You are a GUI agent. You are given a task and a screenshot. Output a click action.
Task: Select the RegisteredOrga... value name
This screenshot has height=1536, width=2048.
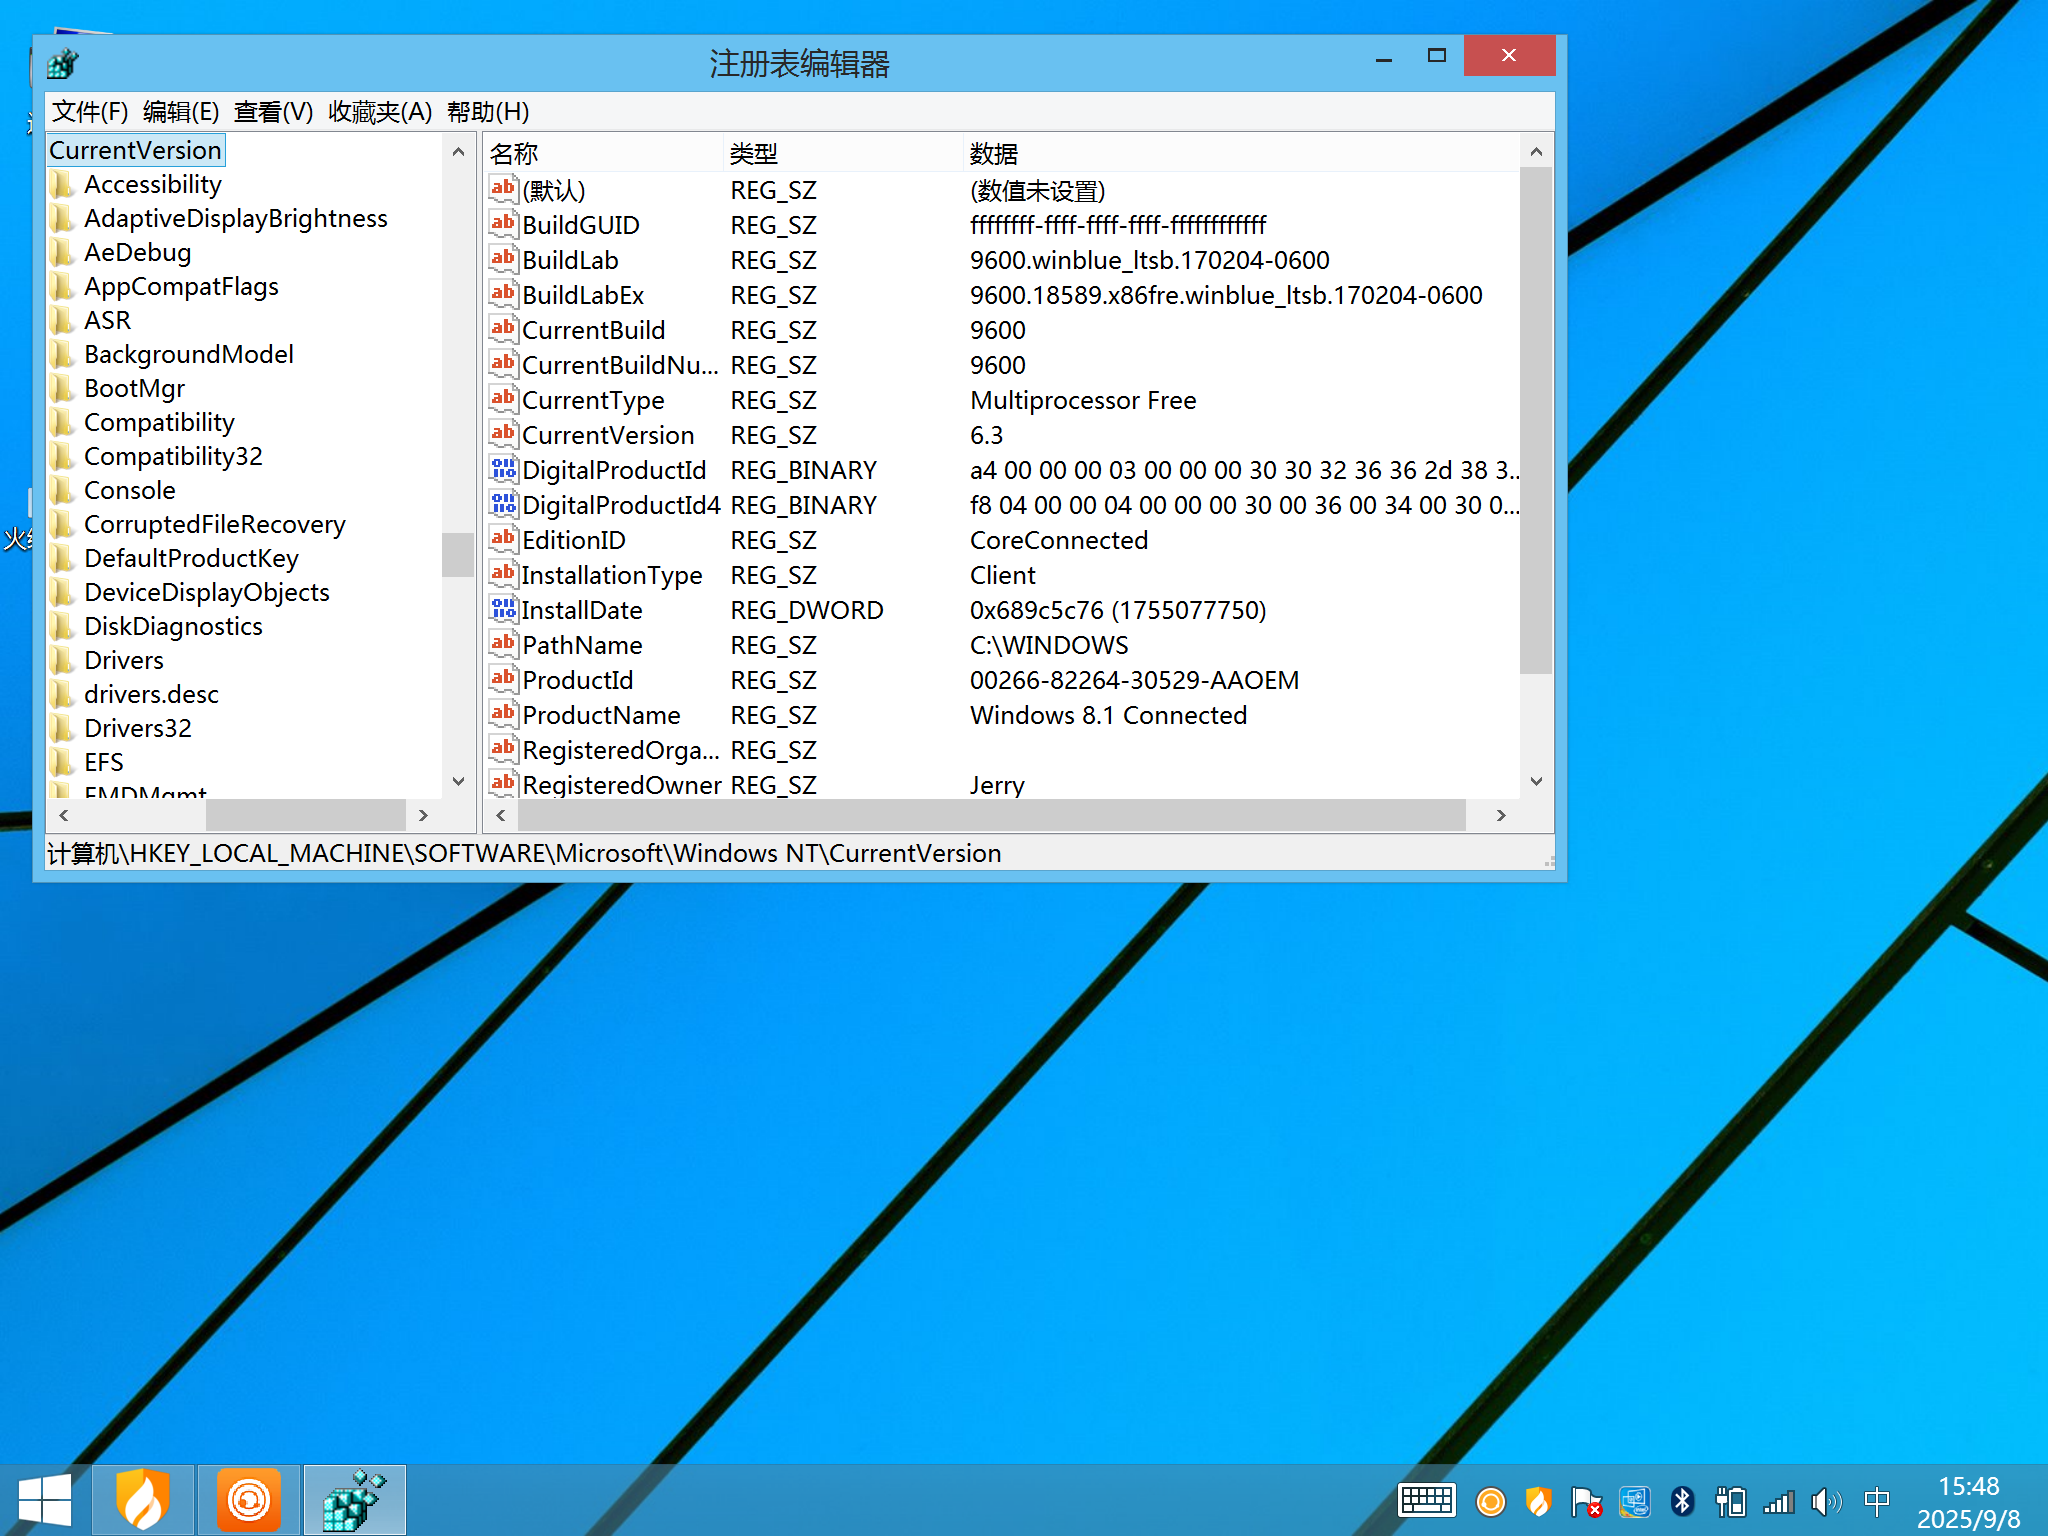click(x=620, y=750)
